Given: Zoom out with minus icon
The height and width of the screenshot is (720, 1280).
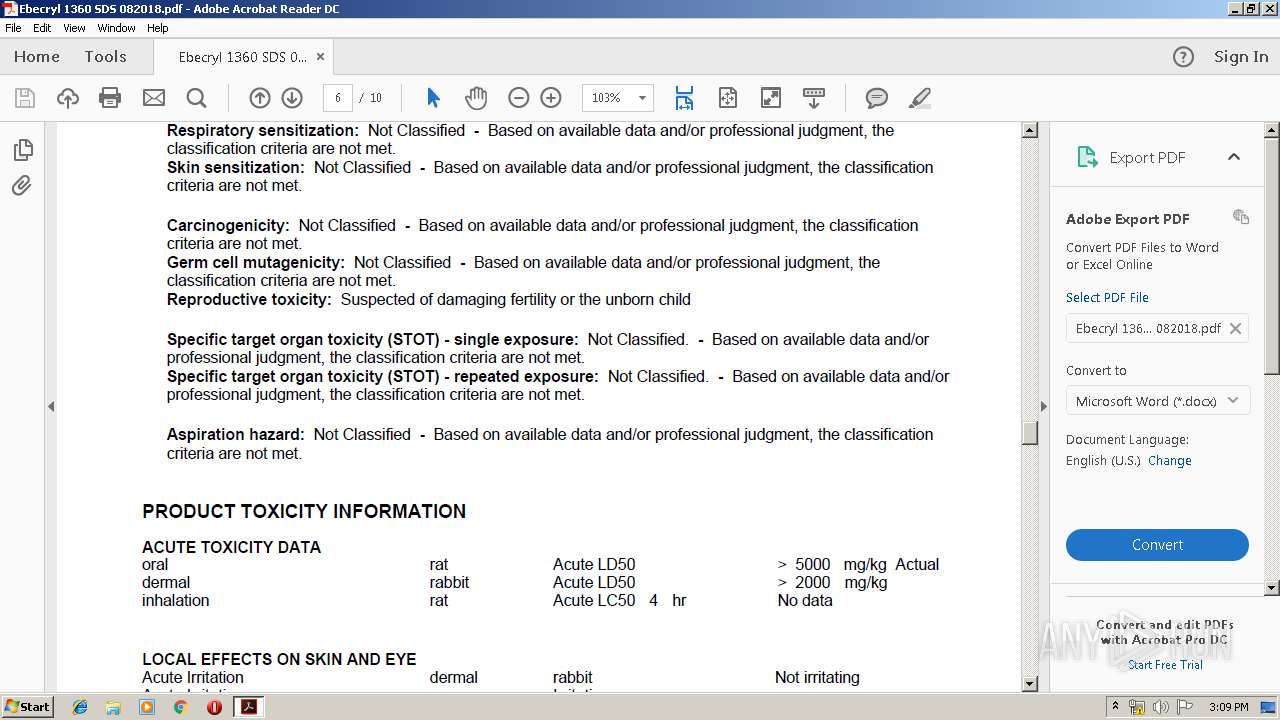Looking at the screenshot, I should (518, 98).
